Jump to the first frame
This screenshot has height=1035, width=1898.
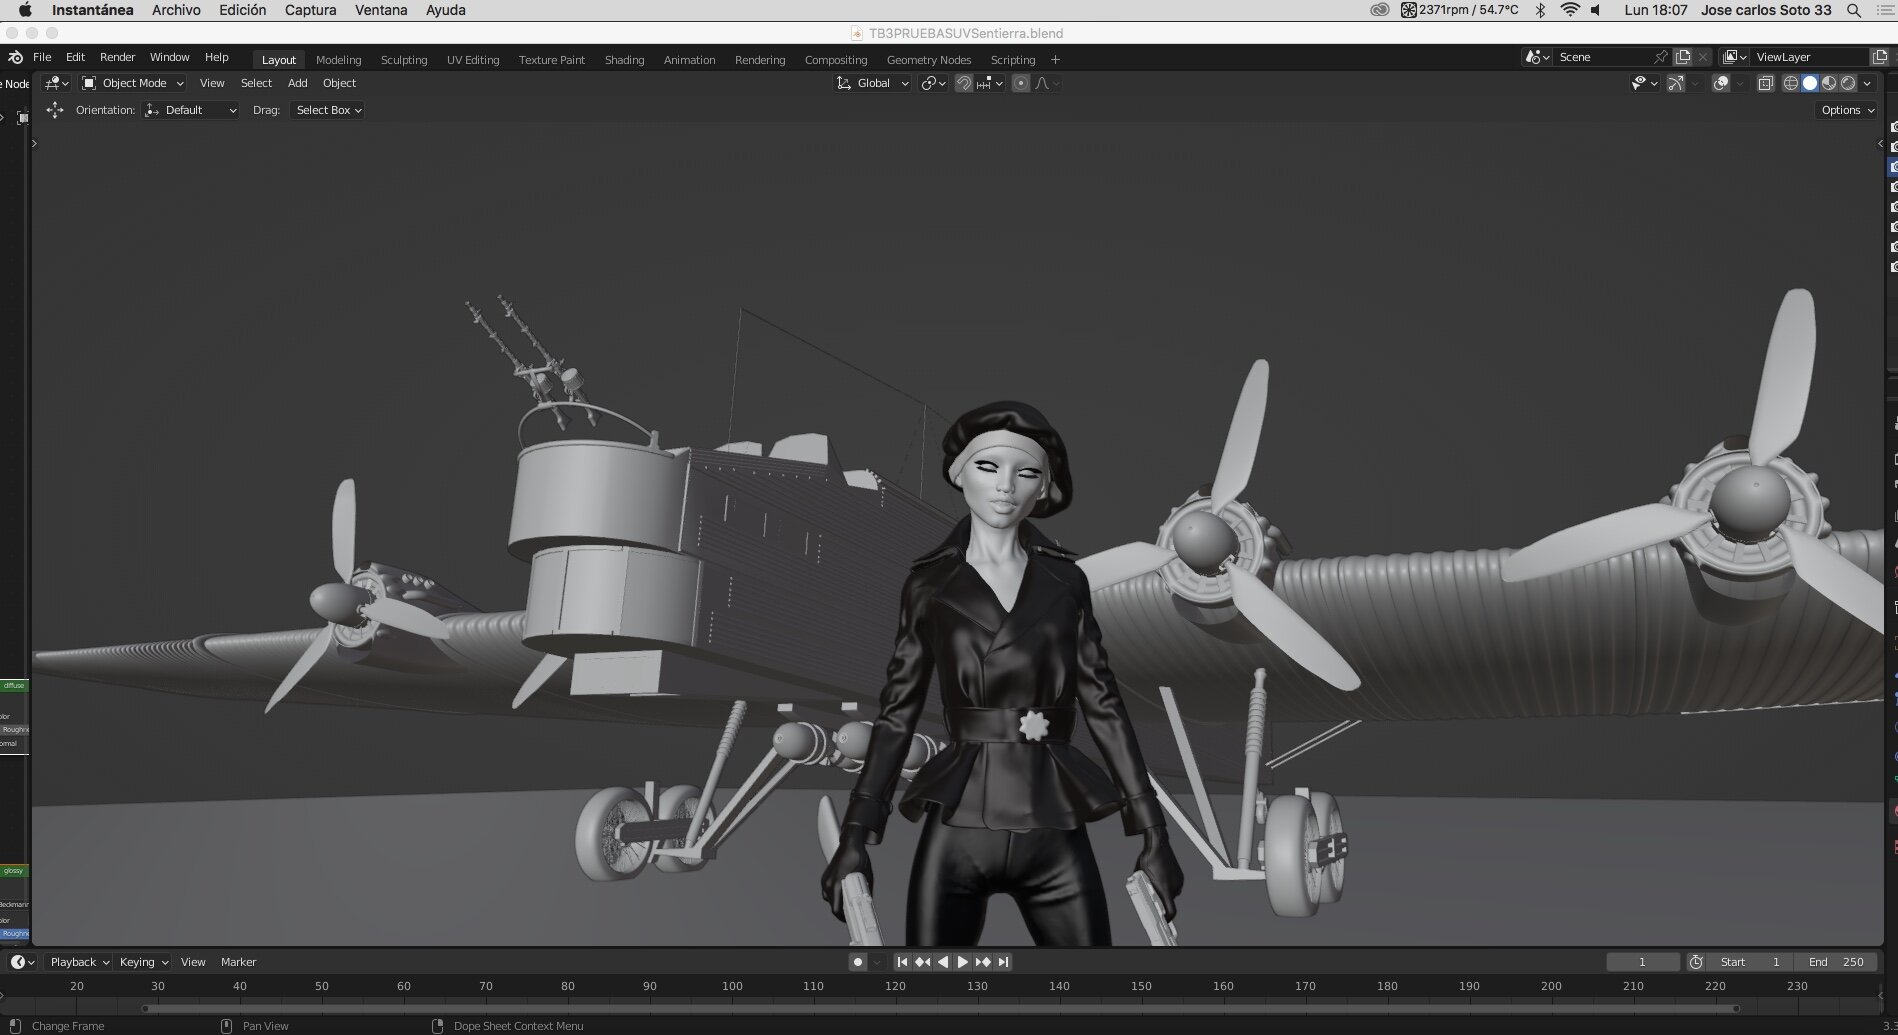902,962
